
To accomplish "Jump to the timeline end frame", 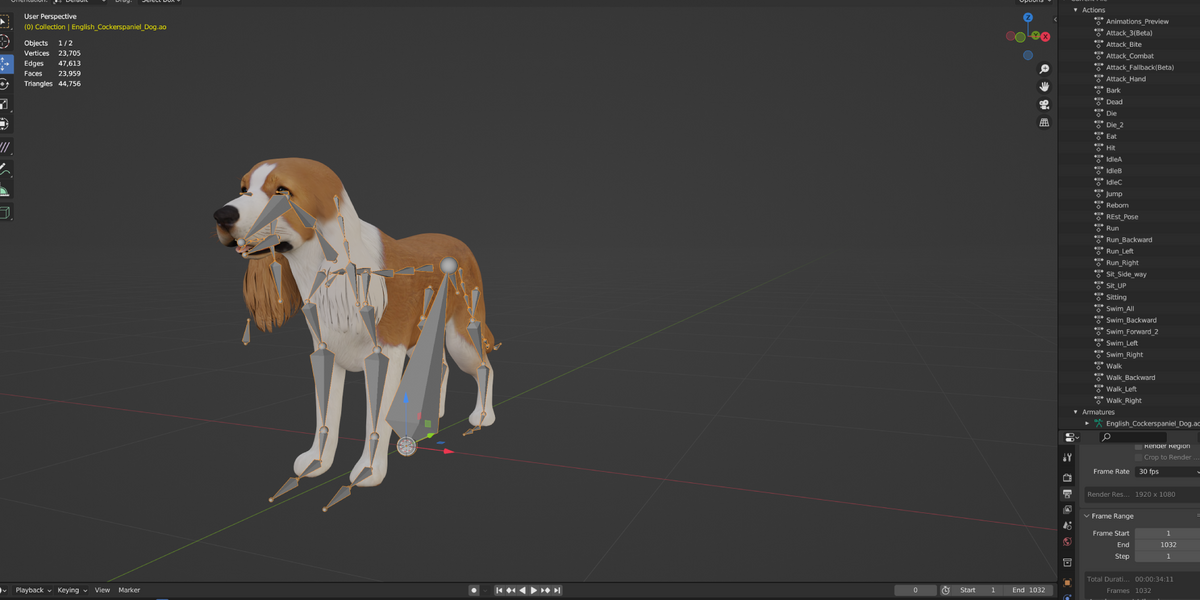I will pos(557,590).
